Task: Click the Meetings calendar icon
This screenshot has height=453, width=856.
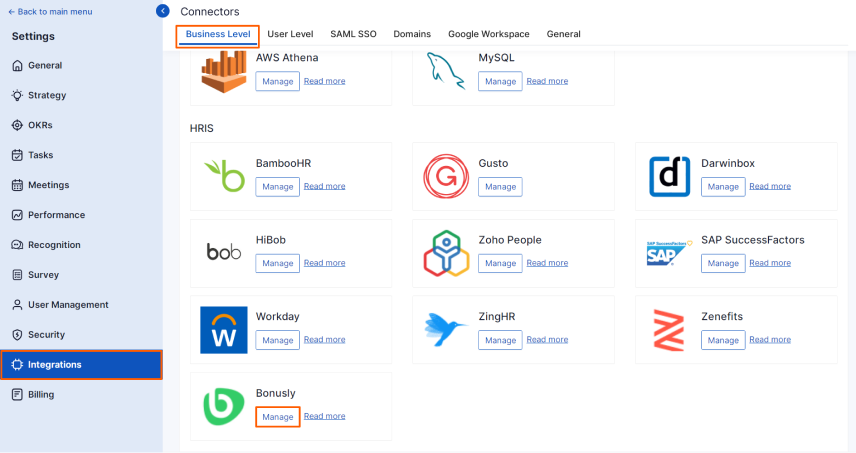Action: pyautogui.click(x=17, y=185)
